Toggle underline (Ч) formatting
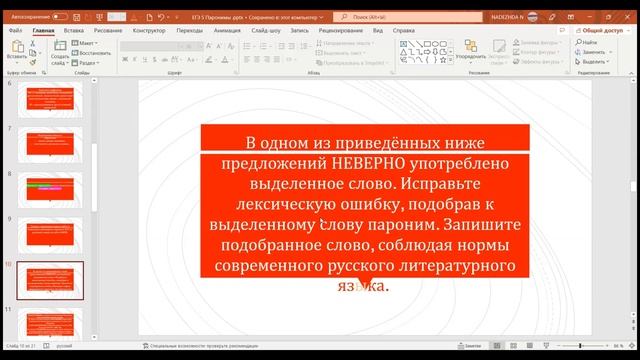The width and height of the screenshot is (640, 360). [x=144, y=60]
